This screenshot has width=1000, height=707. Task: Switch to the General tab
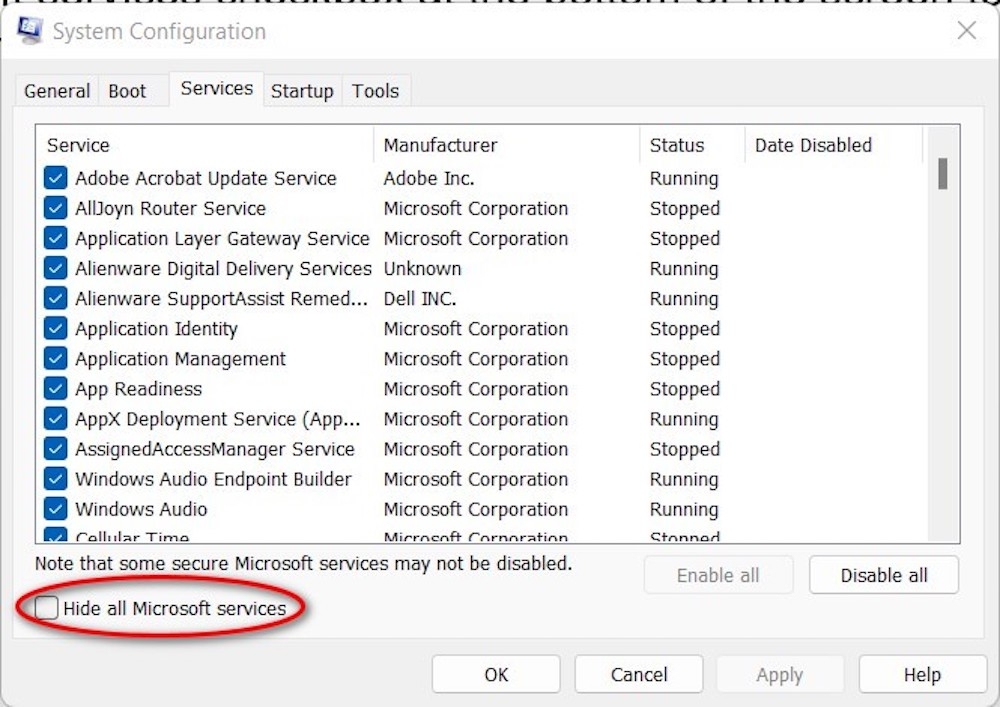[x=56, y=90]
